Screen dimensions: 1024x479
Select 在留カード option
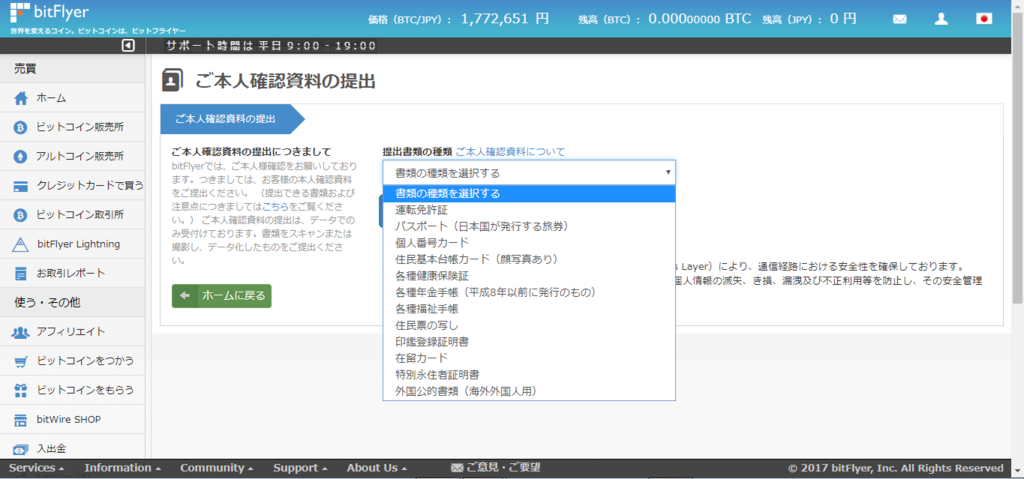click(x=529, y=358)
